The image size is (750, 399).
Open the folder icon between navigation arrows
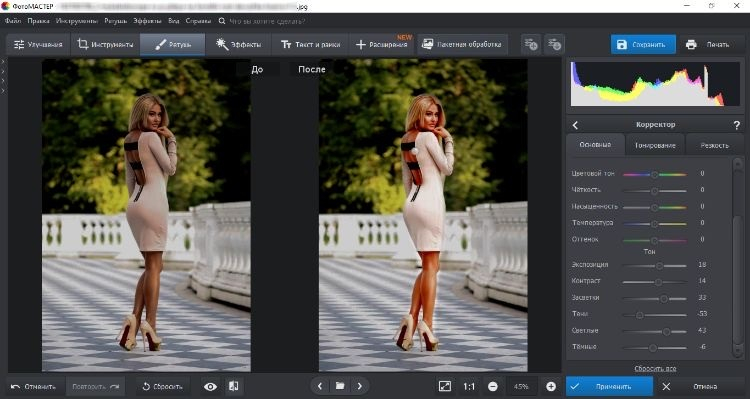(x=340, y=386)
